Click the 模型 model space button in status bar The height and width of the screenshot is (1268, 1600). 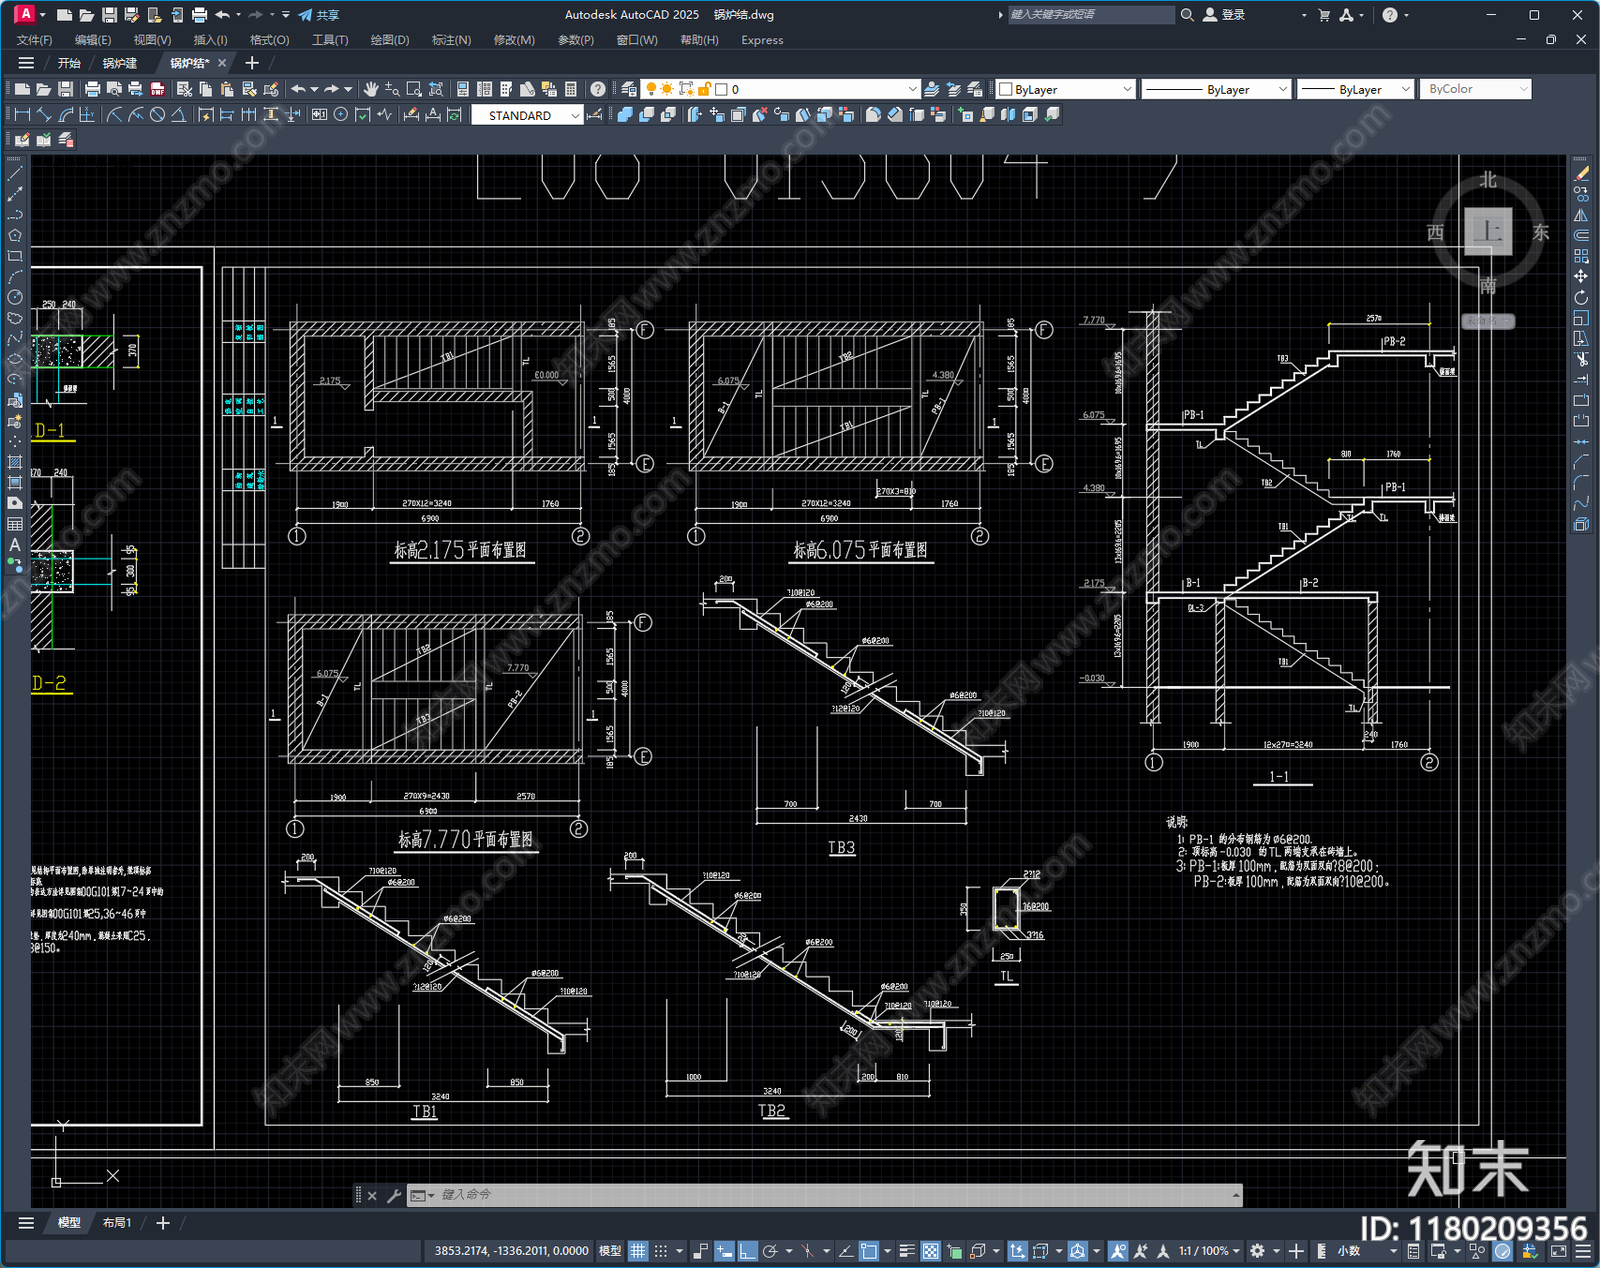click(x=610, y=1251)
